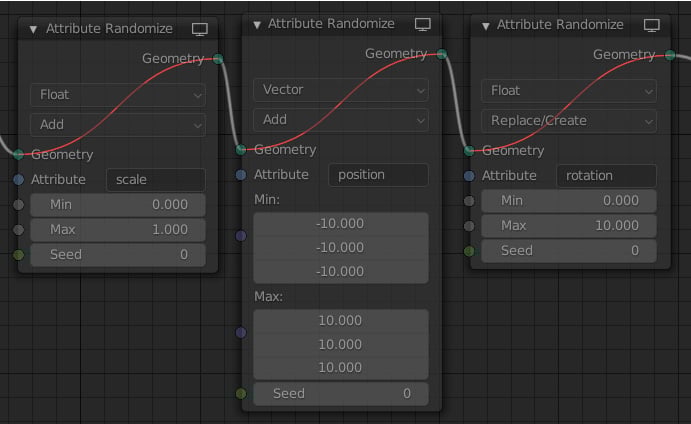Open Float data type dropdown in rotation node
Screen dimensions: 691x424
tap(569, 91)
